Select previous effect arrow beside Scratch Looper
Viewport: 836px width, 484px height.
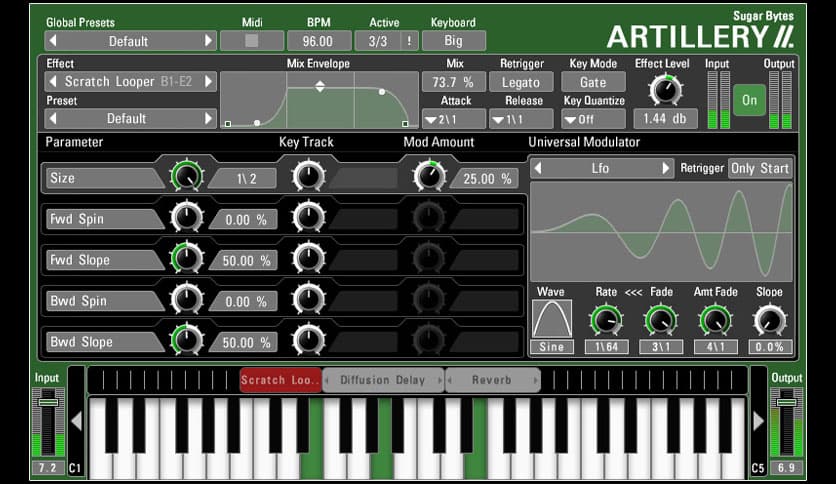pos(52,82)
